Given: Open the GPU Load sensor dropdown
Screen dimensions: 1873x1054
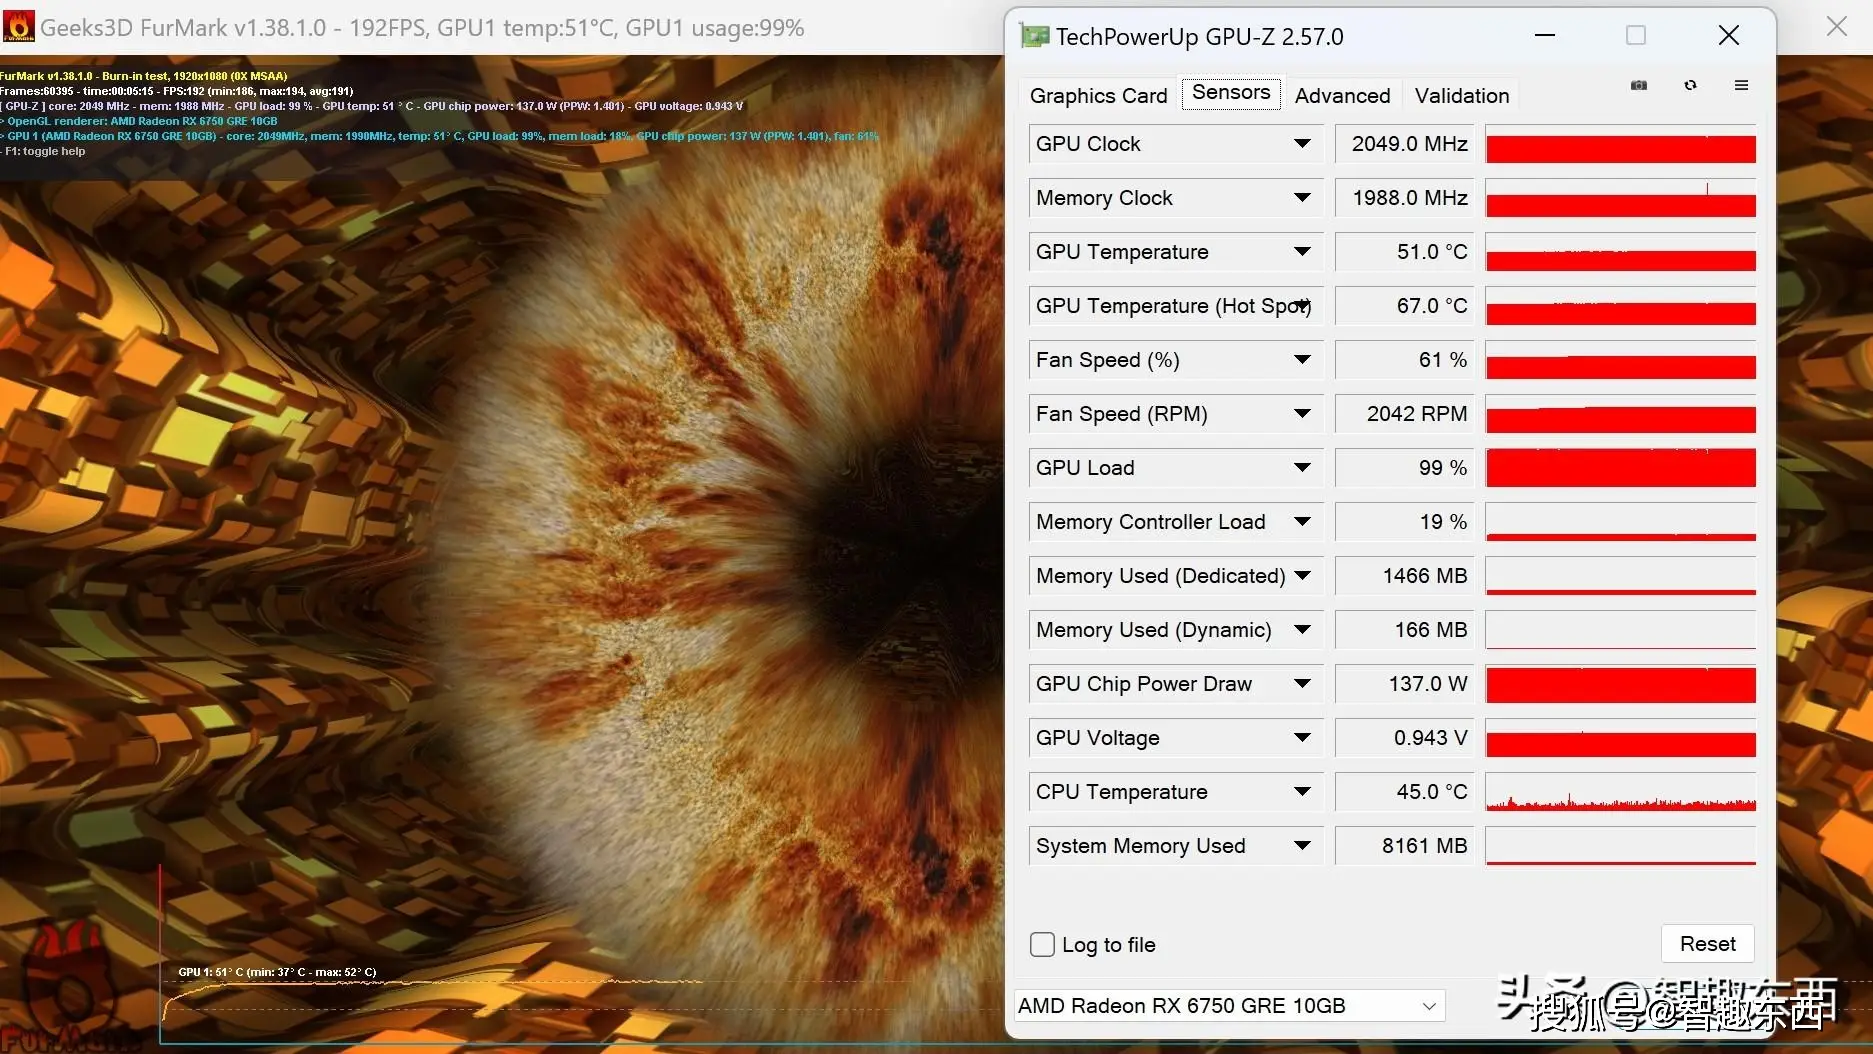Looking at the screenshot, I should [x=1302, y=468].
